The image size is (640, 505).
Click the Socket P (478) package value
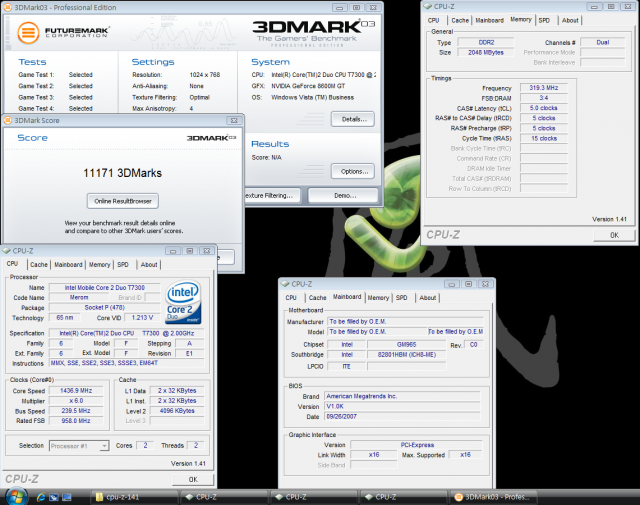(x=105, y=307)
